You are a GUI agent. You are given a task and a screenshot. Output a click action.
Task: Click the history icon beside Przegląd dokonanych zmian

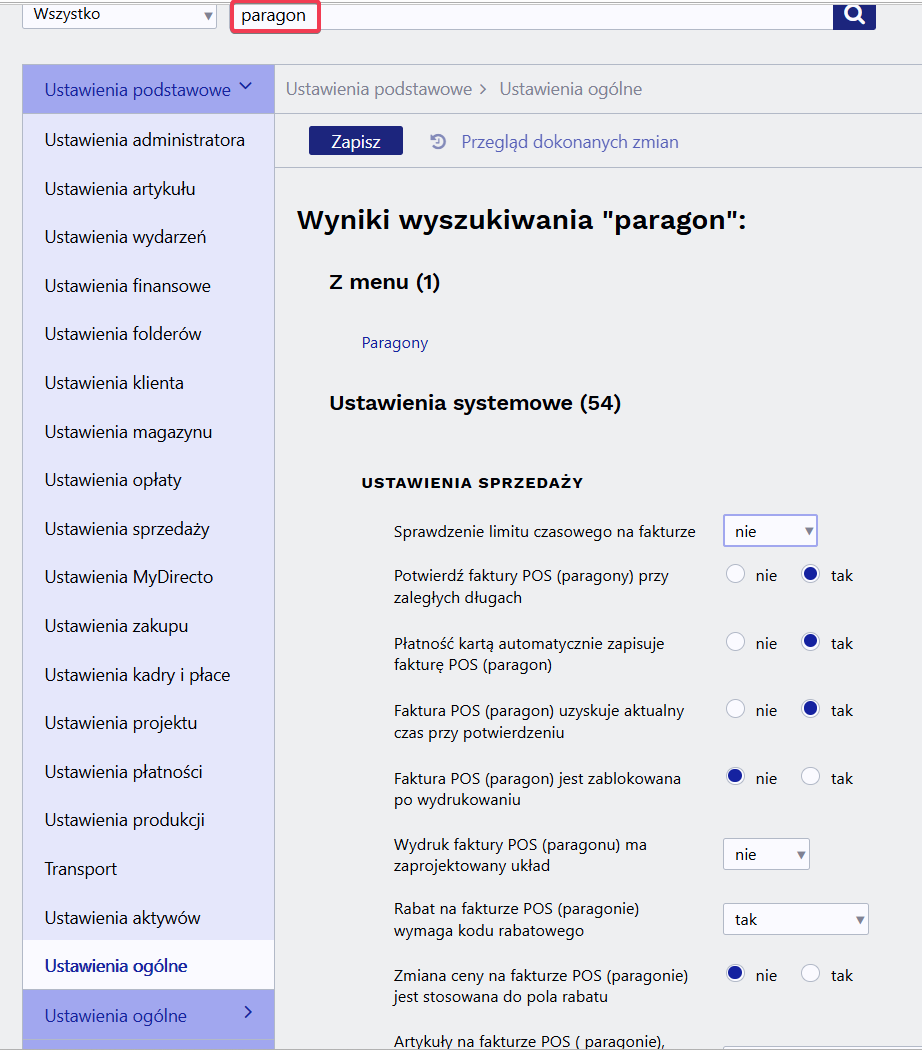pos(438,142)
